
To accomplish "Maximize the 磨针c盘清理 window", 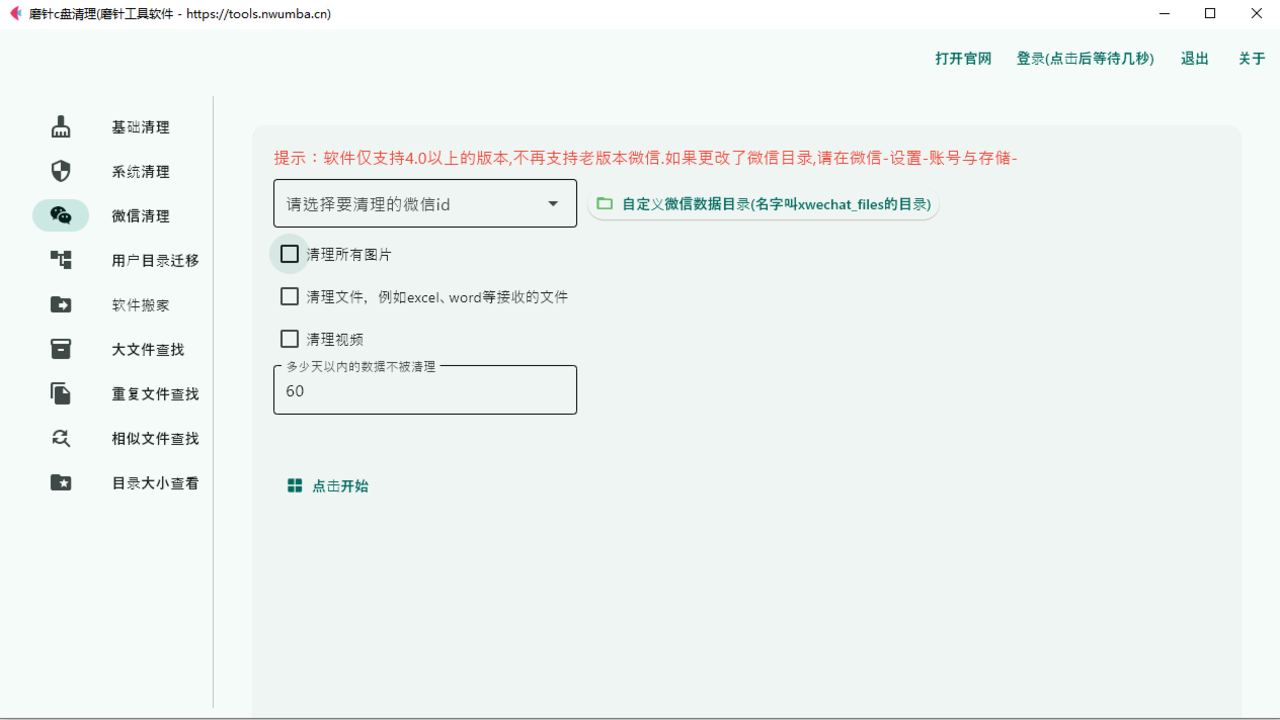I will click(x=1211, y=14).
